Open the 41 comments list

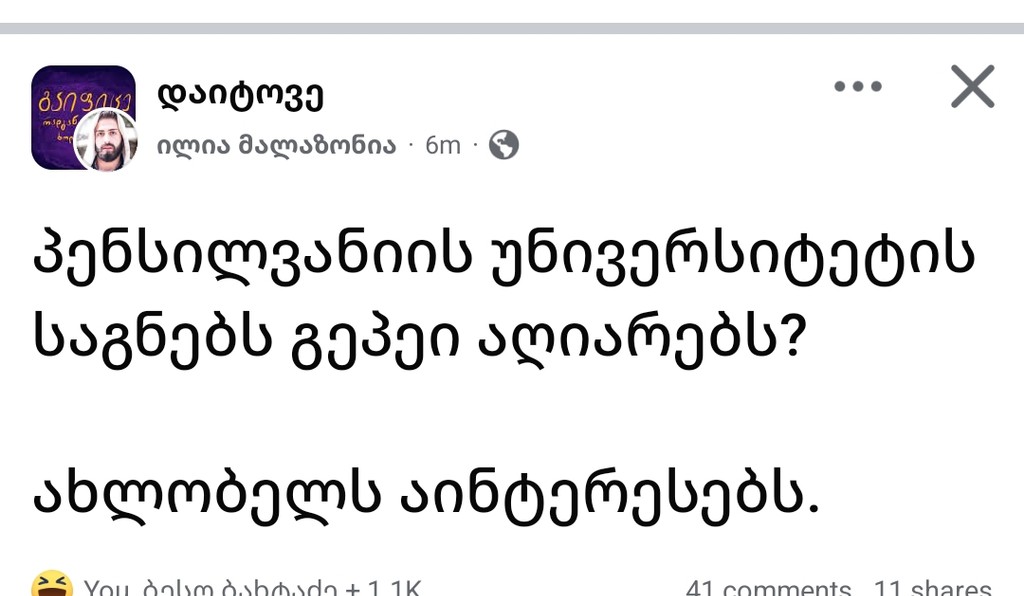pyautogui.click(x=768, y=588)
